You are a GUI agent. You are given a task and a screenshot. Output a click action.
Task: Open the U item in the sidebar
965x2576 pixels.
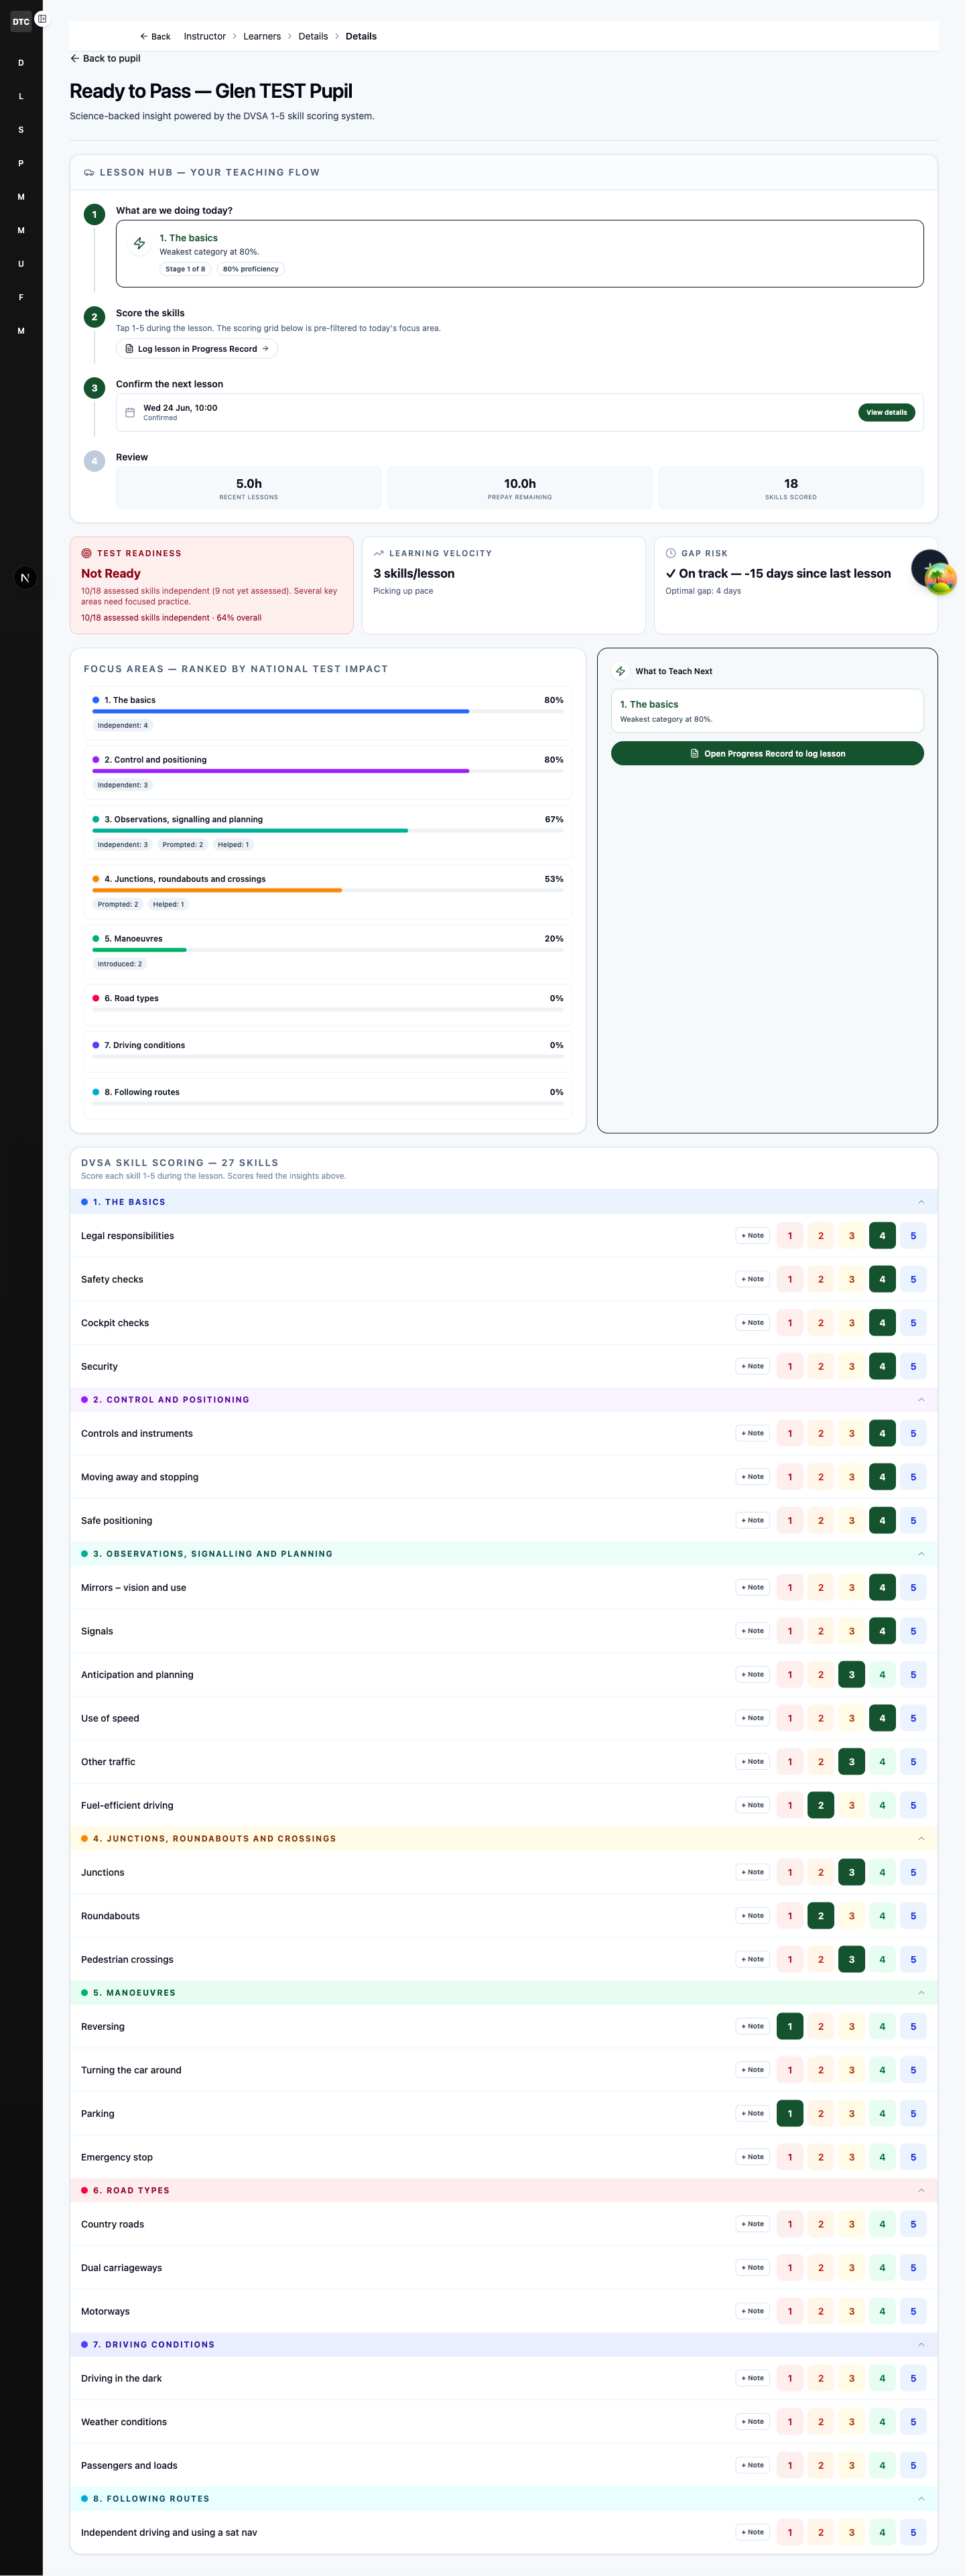point(21,264)
